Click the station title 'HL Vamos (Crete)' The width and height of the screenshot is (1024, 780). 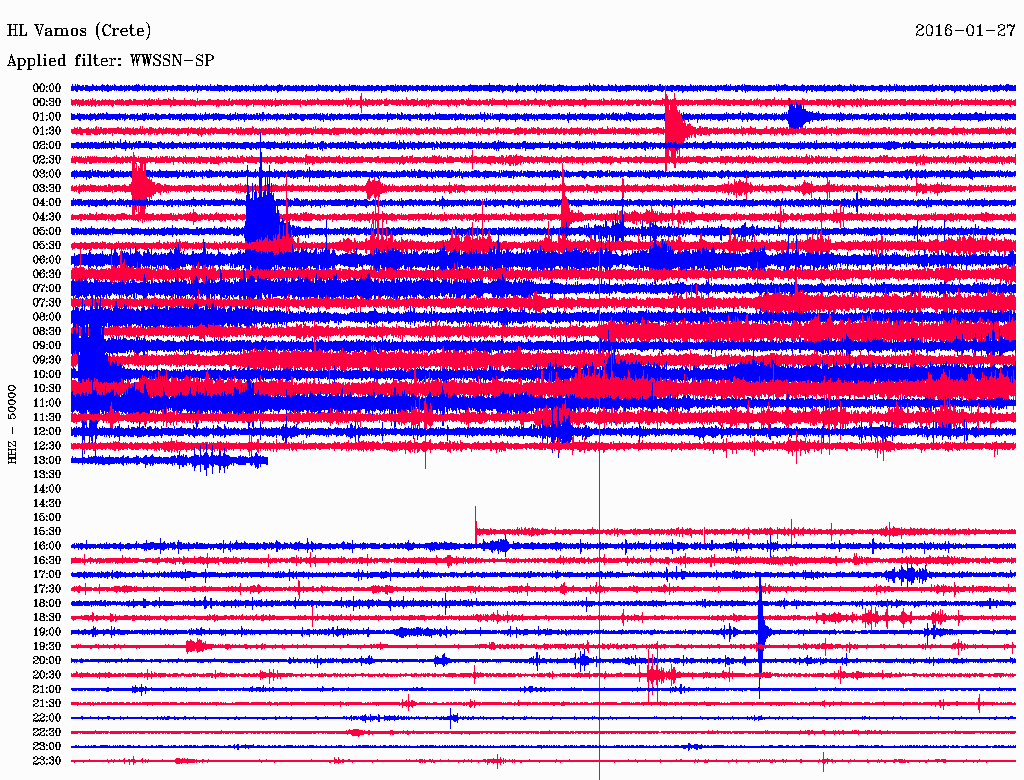point(79,31)
